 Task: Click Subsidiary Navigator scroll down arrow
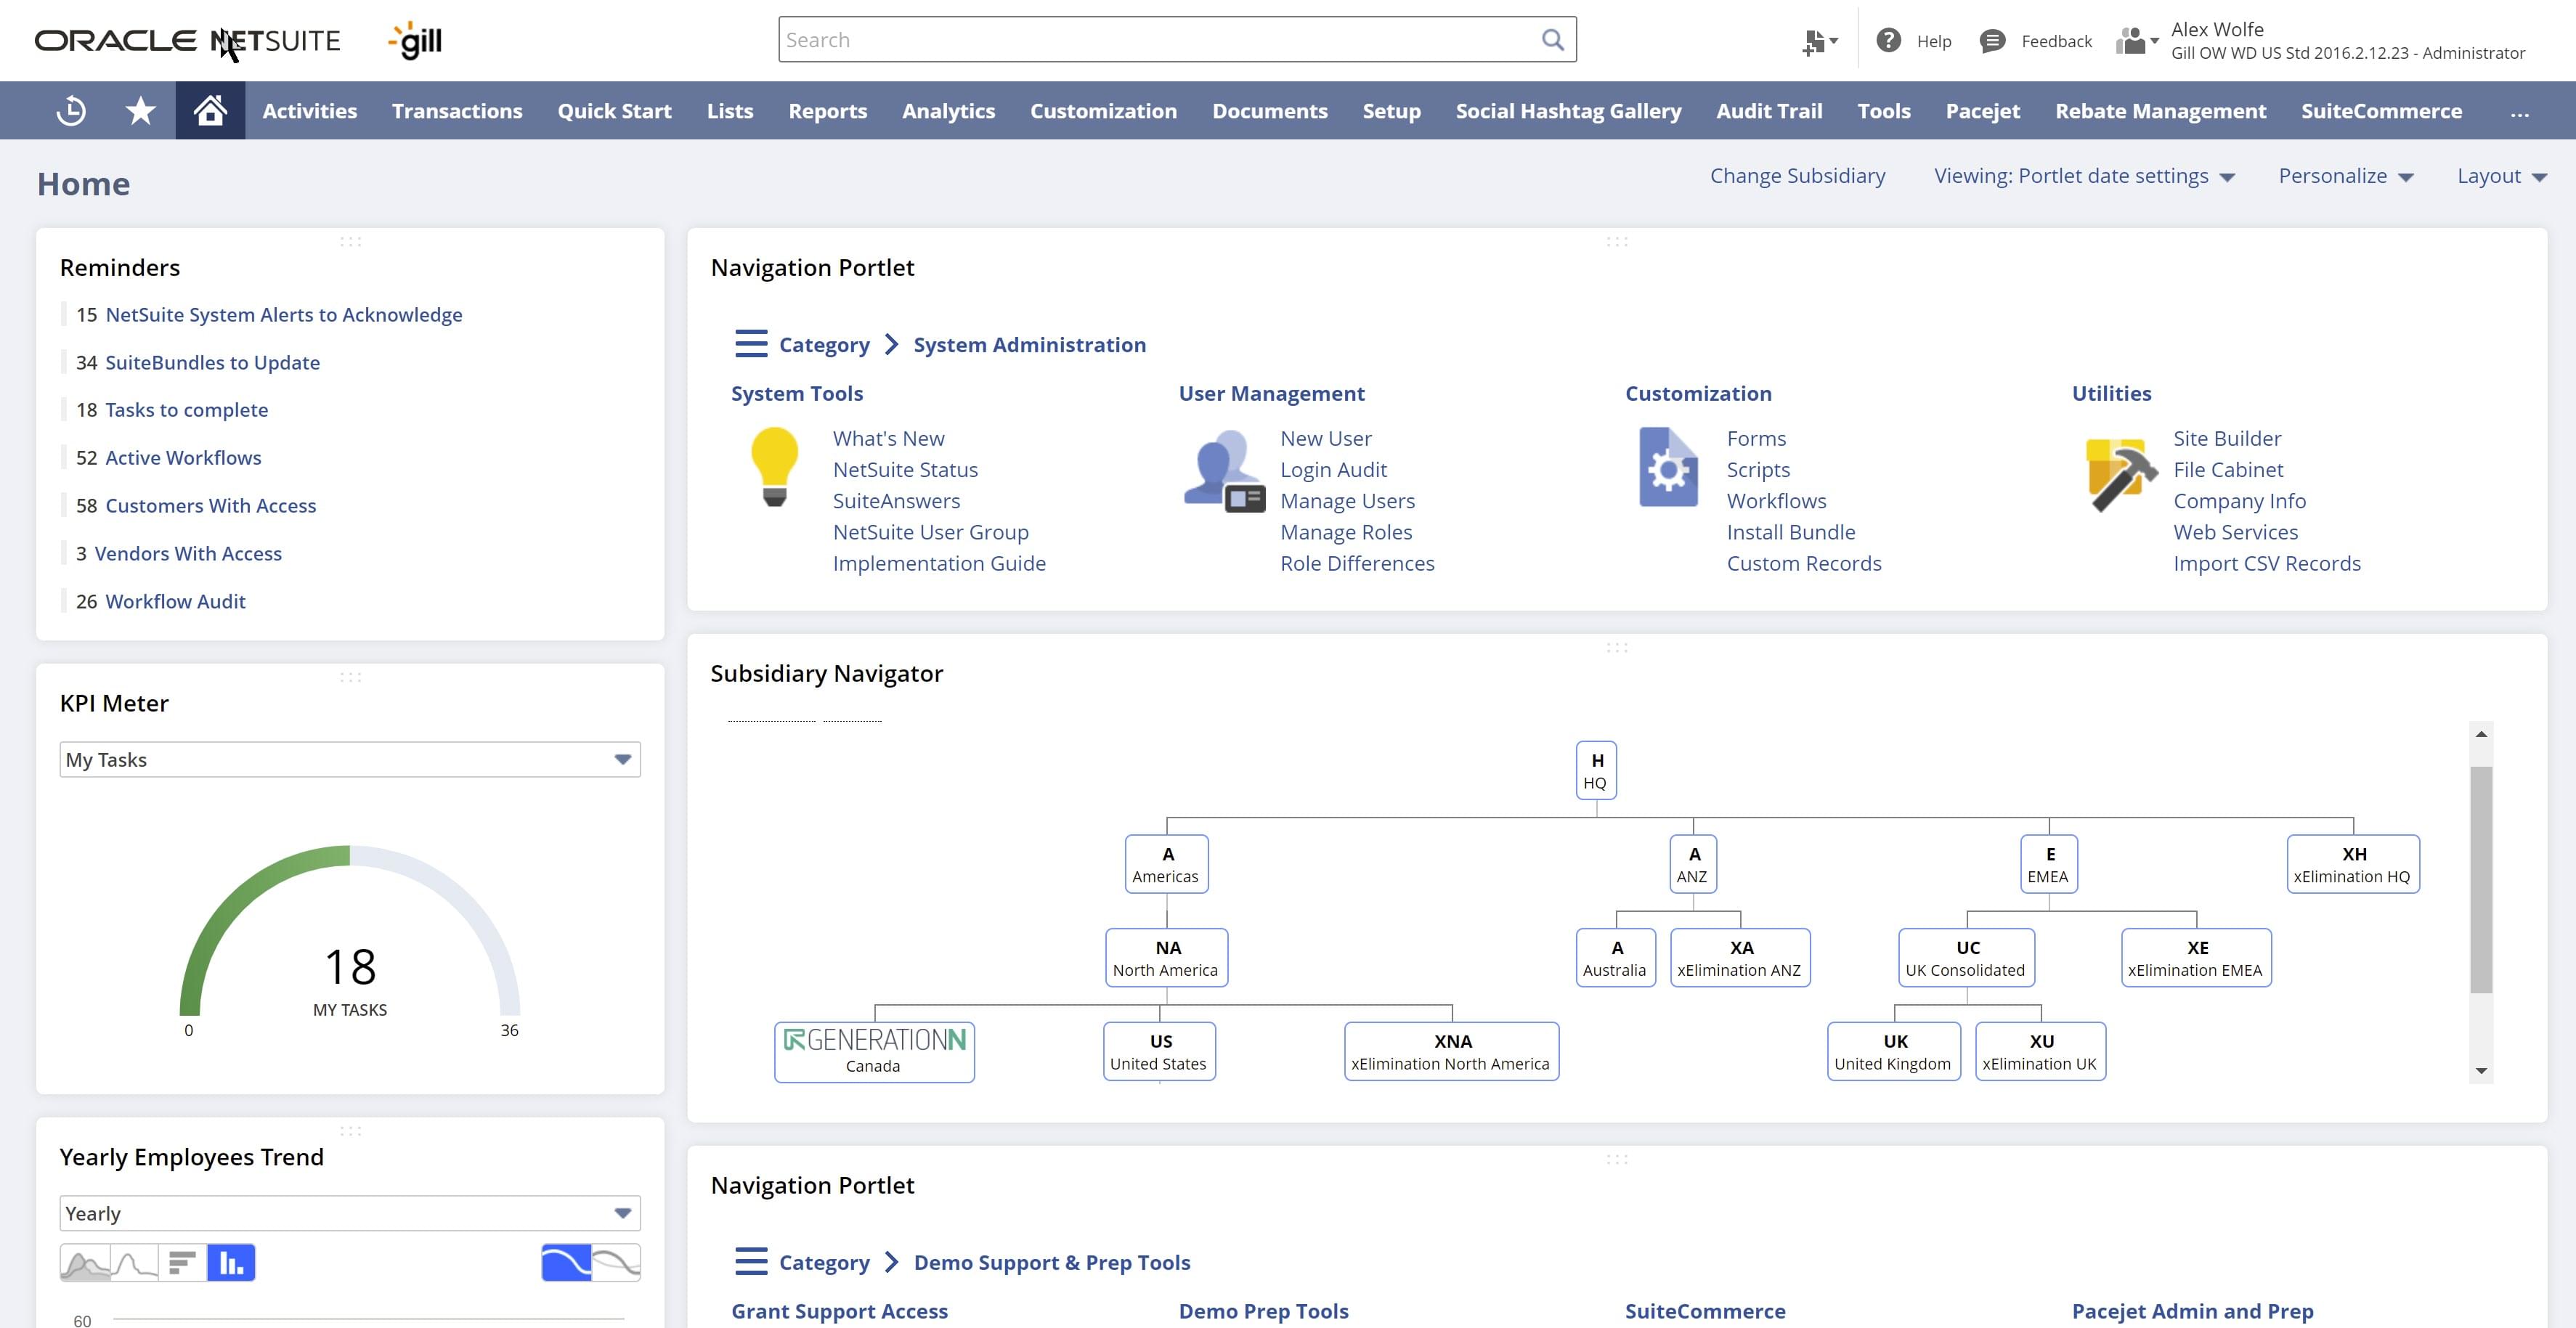[2481, 1071]
